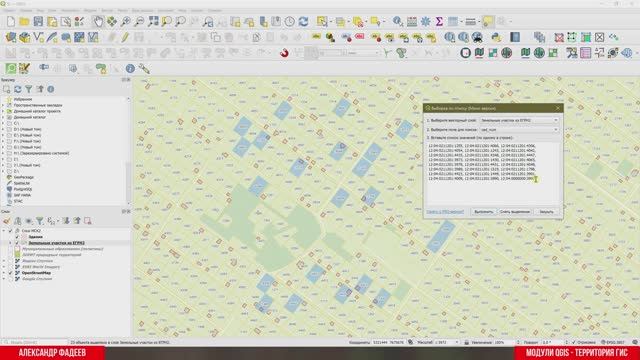Open the Растр menu
The image size is (640, 360).
[122, 10]
